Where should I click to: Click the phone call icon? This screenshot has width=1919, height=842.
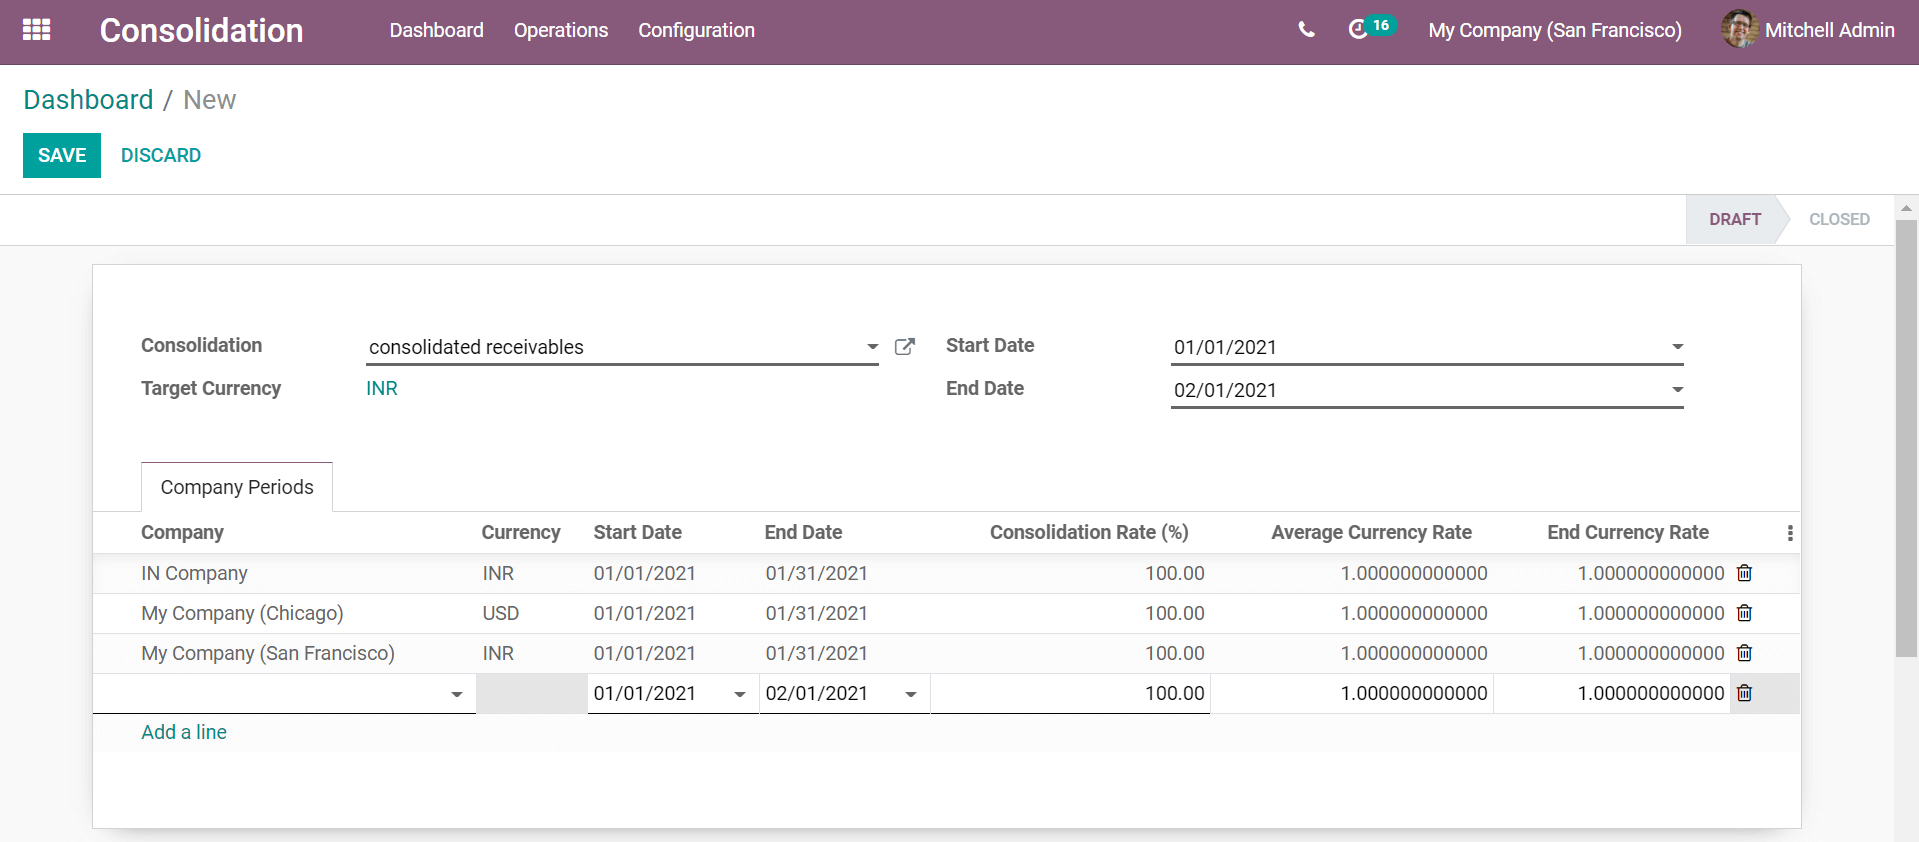click(x=1306, y=30)
